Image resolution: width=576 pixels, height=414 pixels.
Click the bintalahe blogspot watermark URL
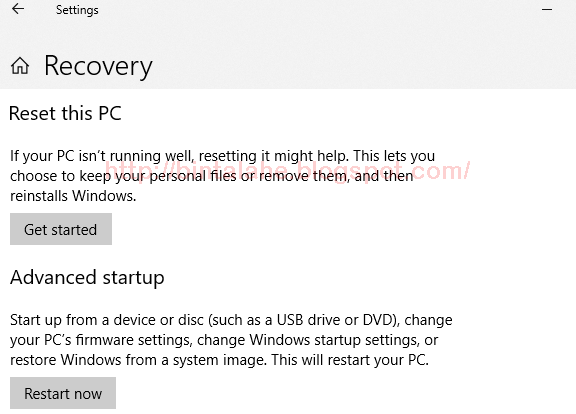pos(288,171)
